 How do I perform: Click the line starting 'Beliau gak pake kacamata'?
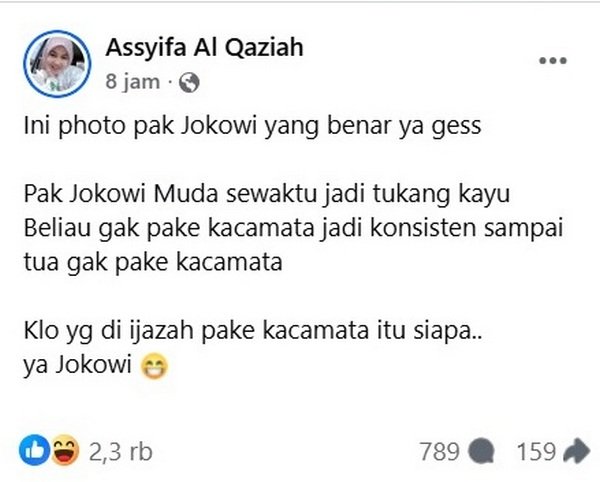click(x=293, y=228)
